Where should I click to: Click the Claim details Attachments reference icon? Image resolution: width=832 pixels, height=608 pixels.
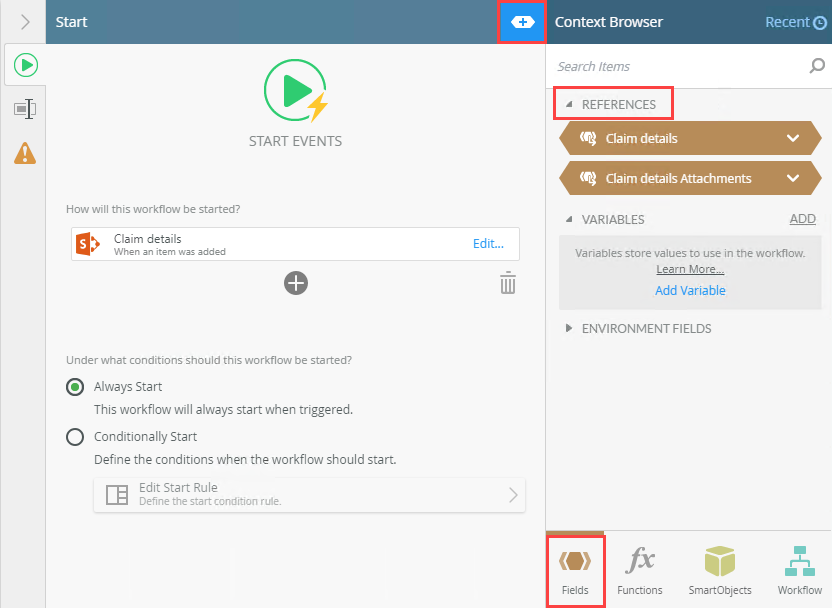[588, 178]
